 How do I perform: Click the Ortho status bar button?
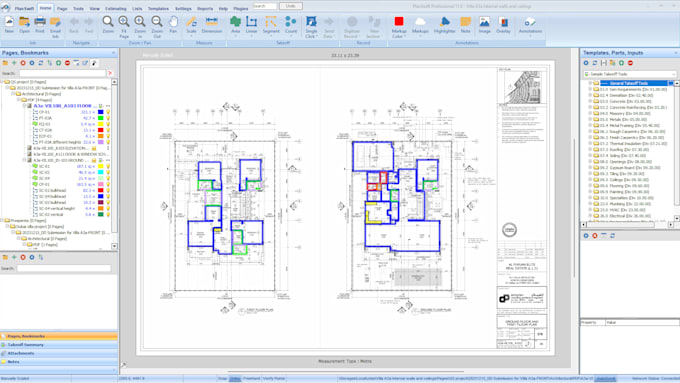click(x=235, y=379)
